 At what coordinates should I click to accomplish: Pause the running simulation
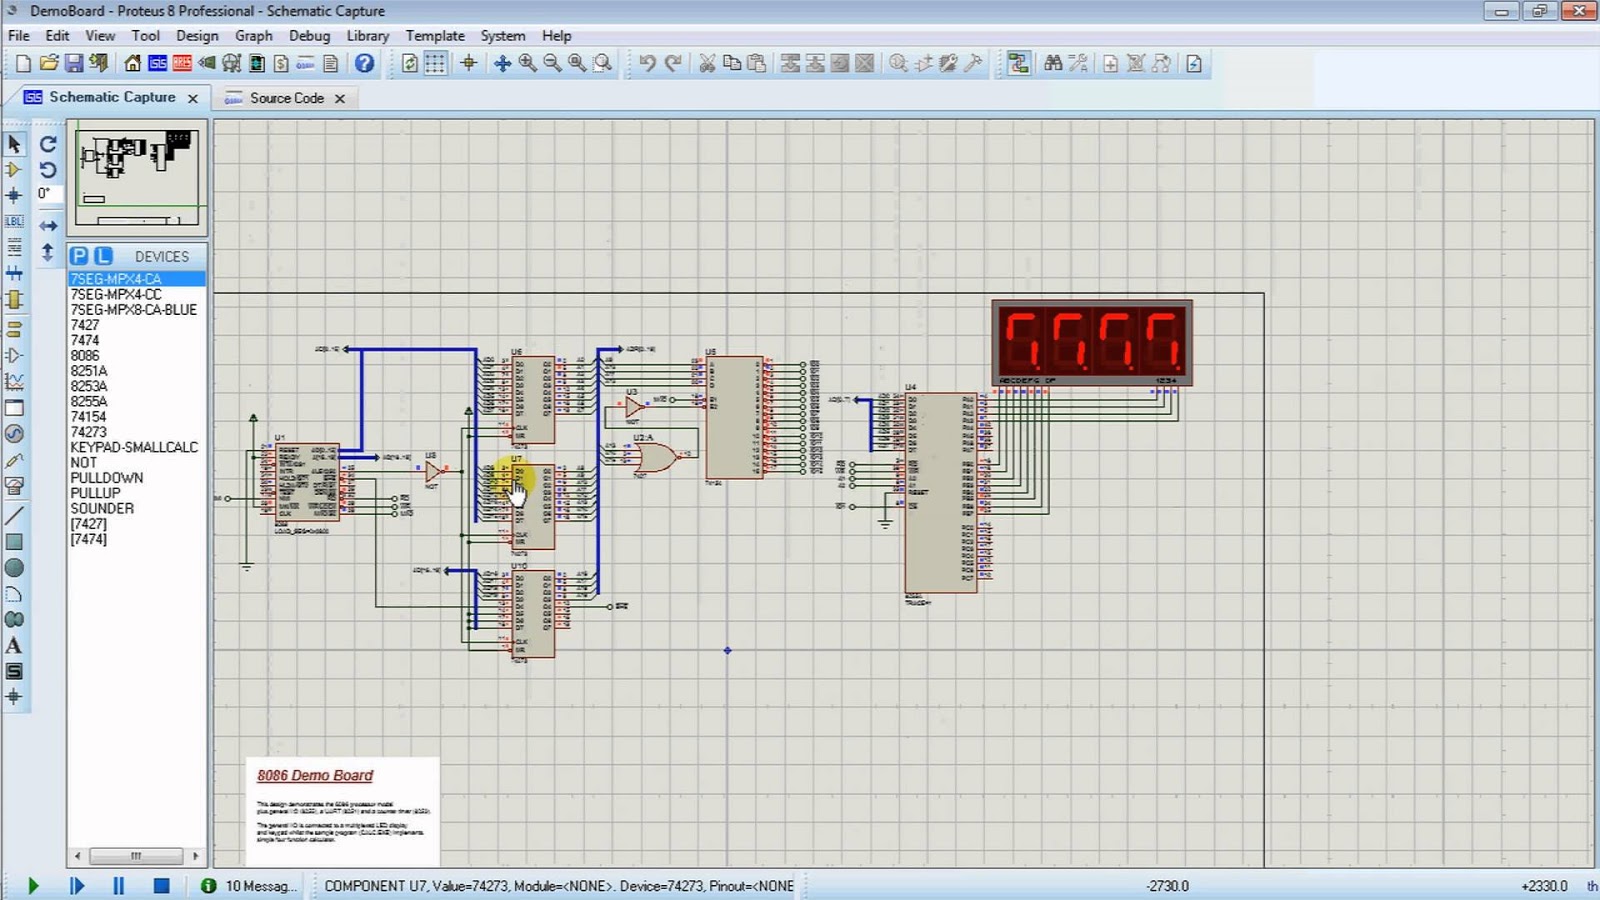click(x=118, y=886)
